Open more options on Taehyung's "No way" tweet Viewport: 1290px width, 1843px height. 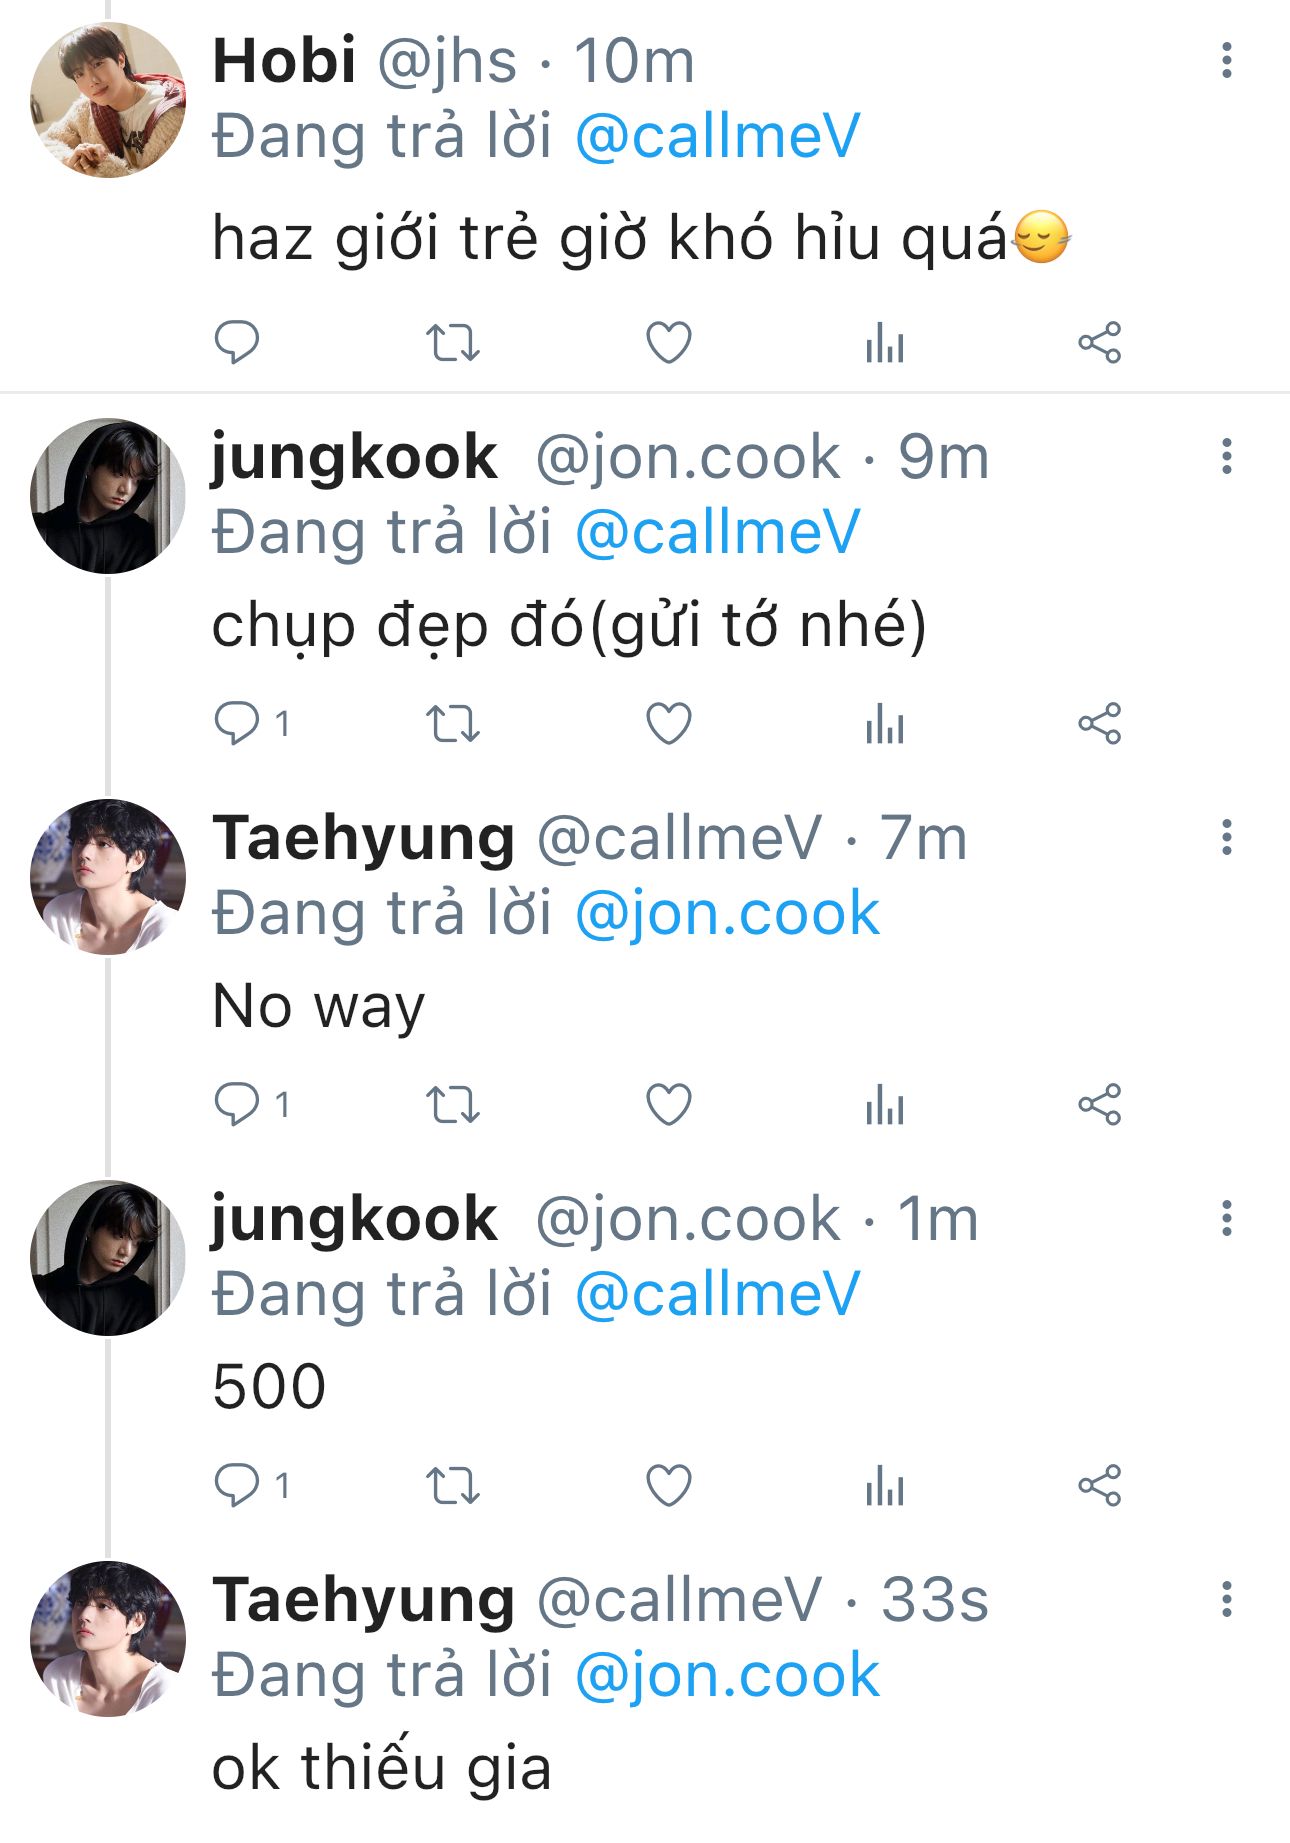click(x=1226, y=838)
